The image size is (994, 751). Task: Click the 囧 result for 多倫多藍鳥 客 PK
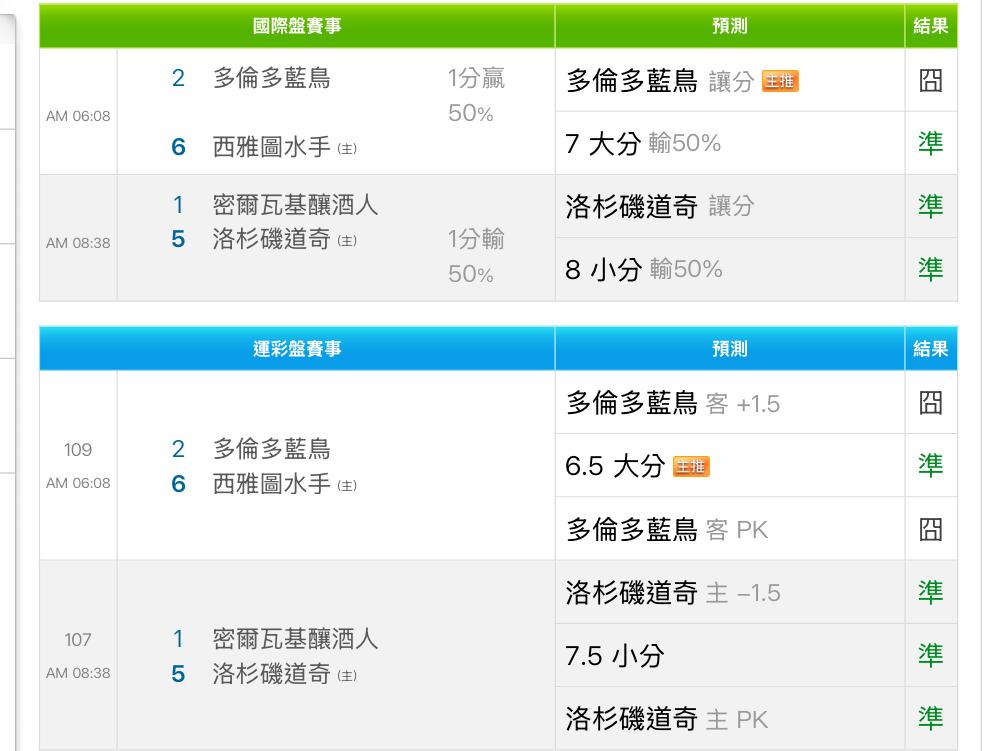[930, 529]
